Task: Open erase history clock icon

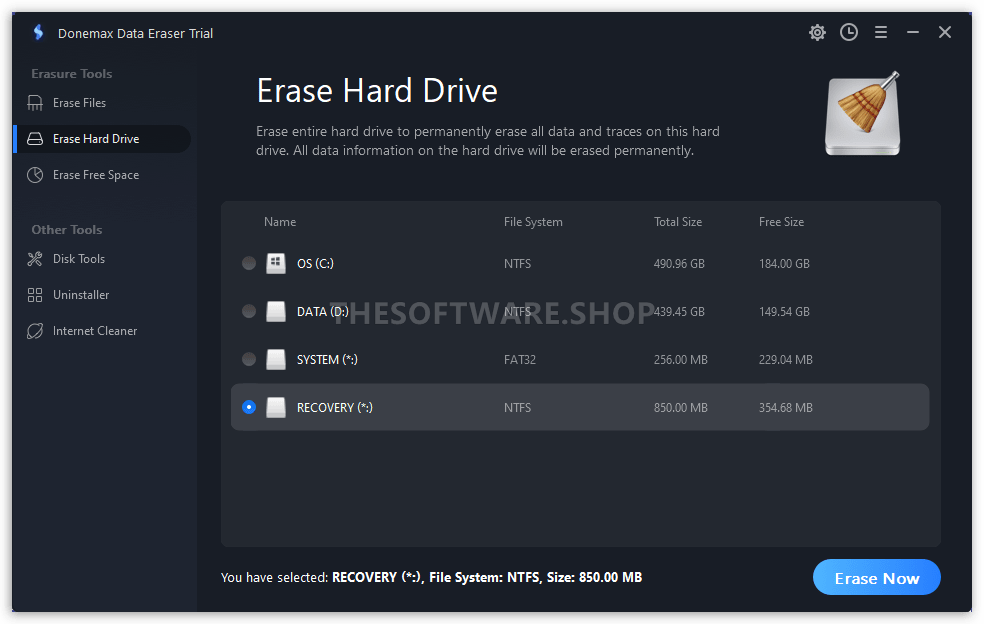Action: coord(849,32)
